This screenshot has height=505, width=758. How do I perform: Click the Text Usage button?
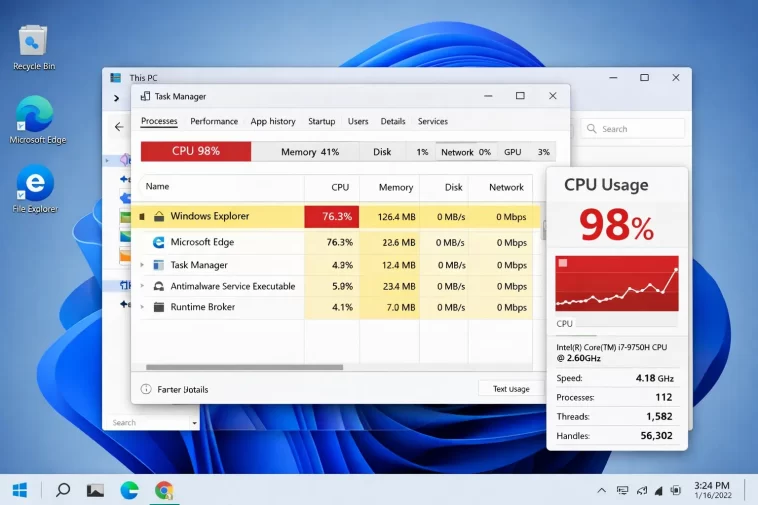coord(511,389)
